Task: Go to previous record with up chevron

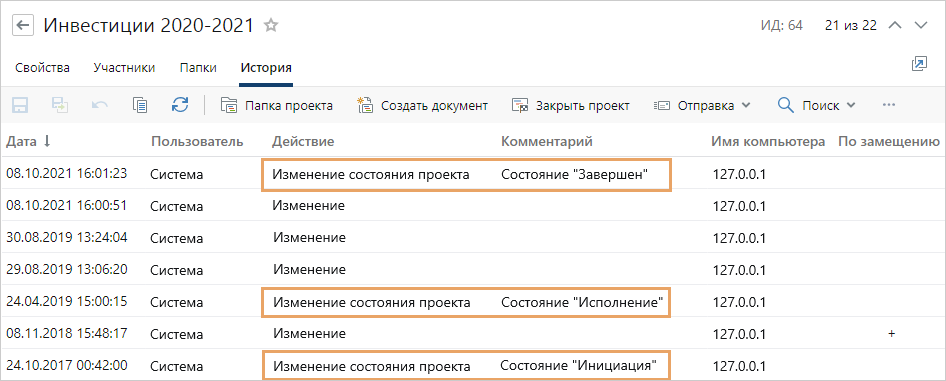Action: coord(896,25)
